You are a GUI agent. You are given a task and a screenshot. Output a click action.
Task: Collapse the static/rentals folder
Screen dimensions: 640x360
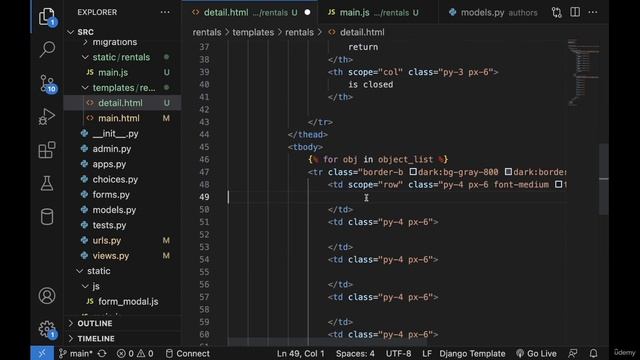[x=85, y=57]
